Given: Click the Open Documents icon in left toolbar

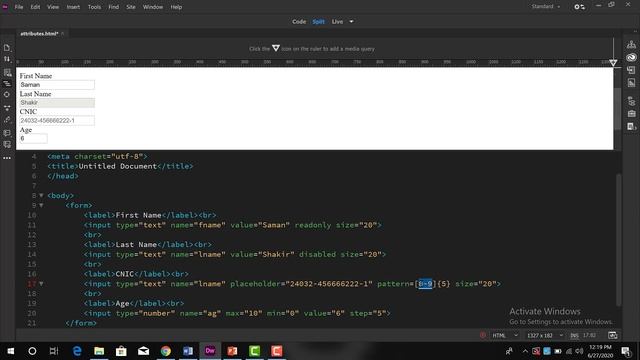Looking at the screenshot, I should (7, 48).
